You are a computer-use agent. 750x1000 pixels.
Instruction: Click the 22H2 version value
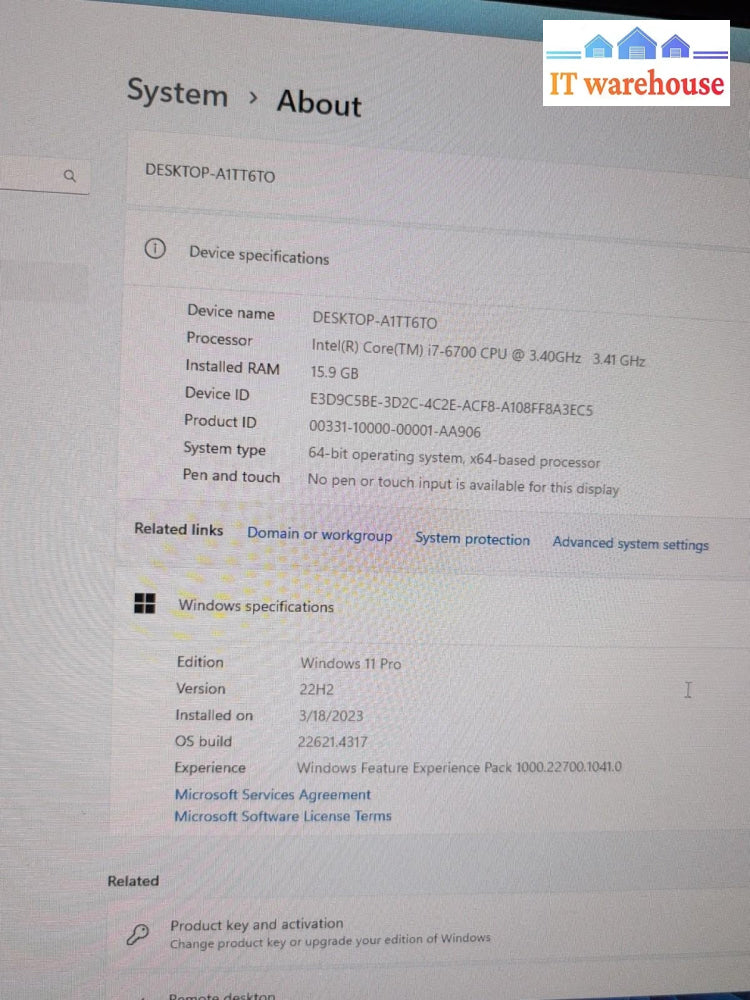coord(316,689)
